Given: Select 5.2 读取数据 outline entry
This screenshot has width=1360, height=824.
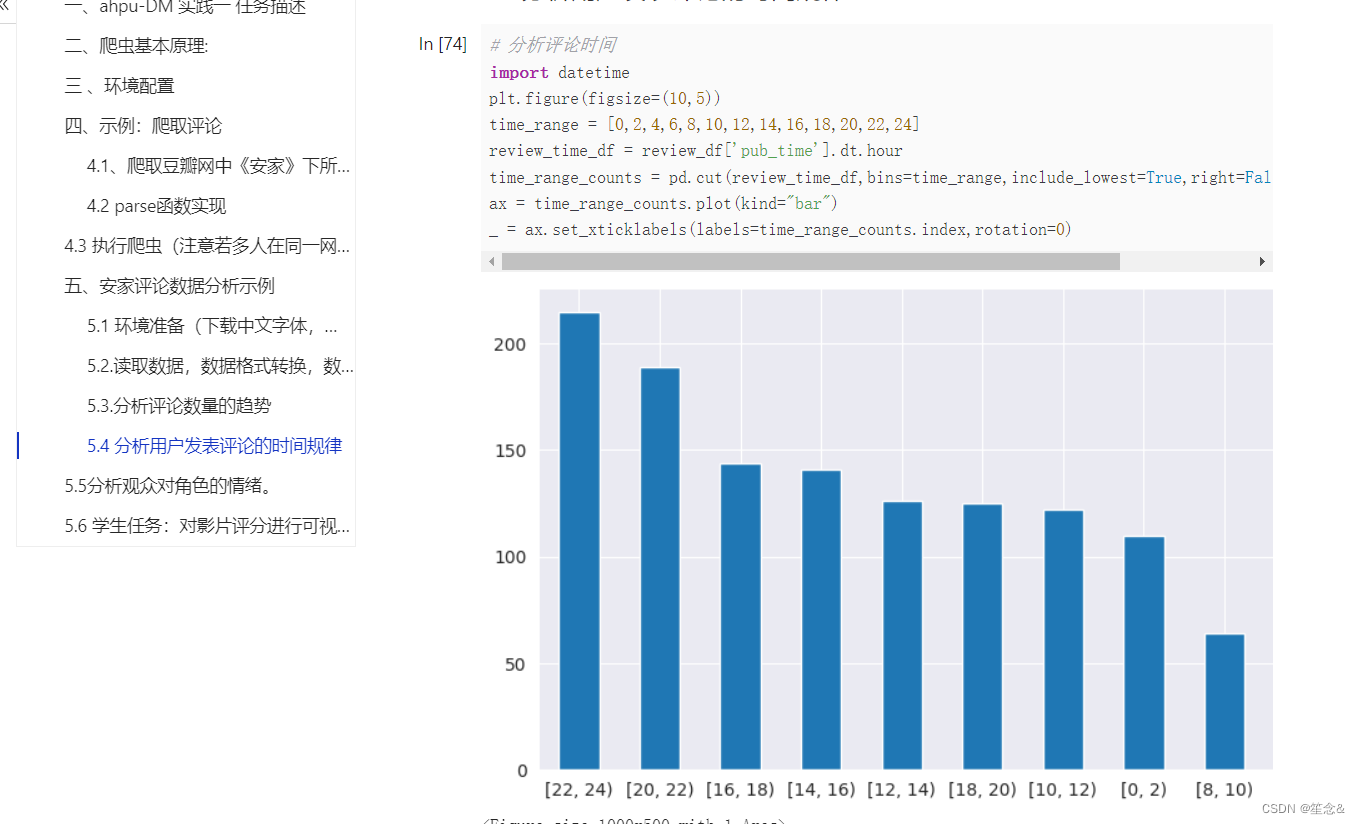Looking at the screenshot, I should pyautogui.click(x=220, y=366).
